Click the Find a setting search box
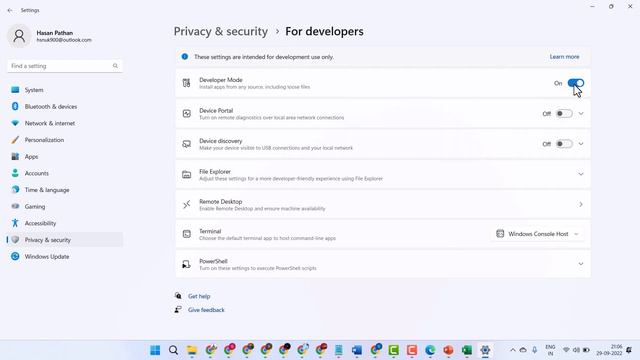 point(65,66)
